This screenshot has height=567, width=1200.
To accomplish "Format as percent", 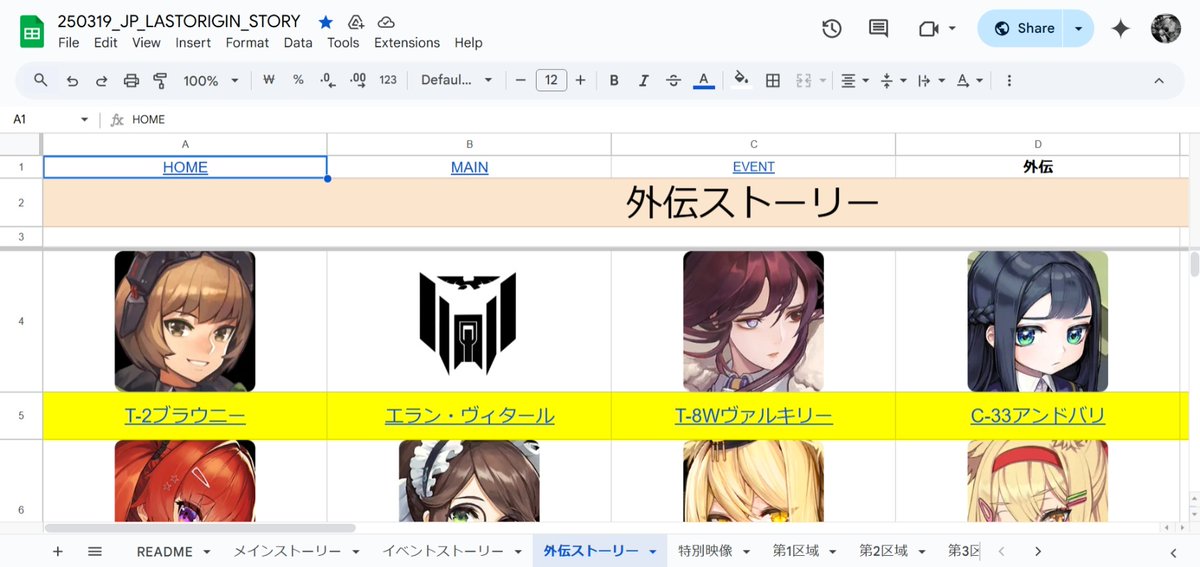I will [298, 80].
